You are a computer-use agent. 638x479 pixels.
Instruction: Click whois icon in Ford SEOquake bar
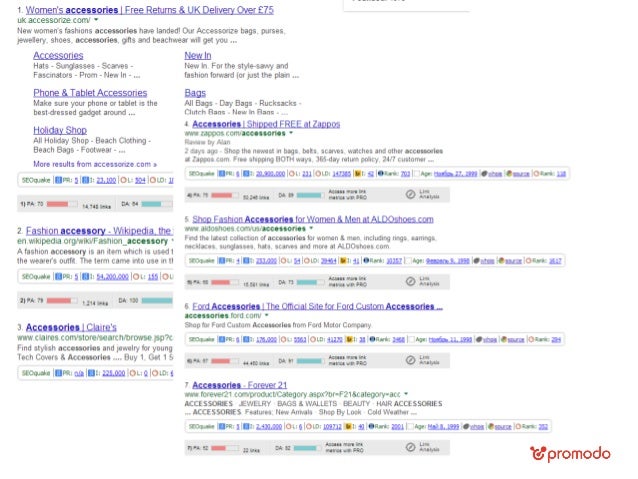(x=478, y=339)
